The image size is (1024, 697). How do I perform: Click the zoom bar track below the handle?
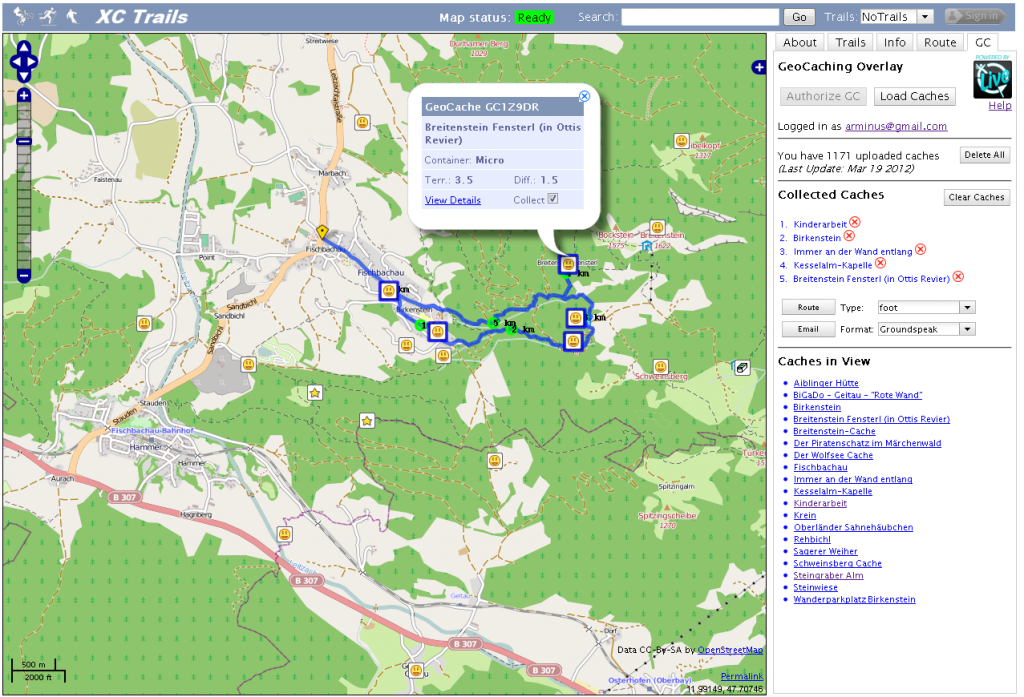pos(24,206)
